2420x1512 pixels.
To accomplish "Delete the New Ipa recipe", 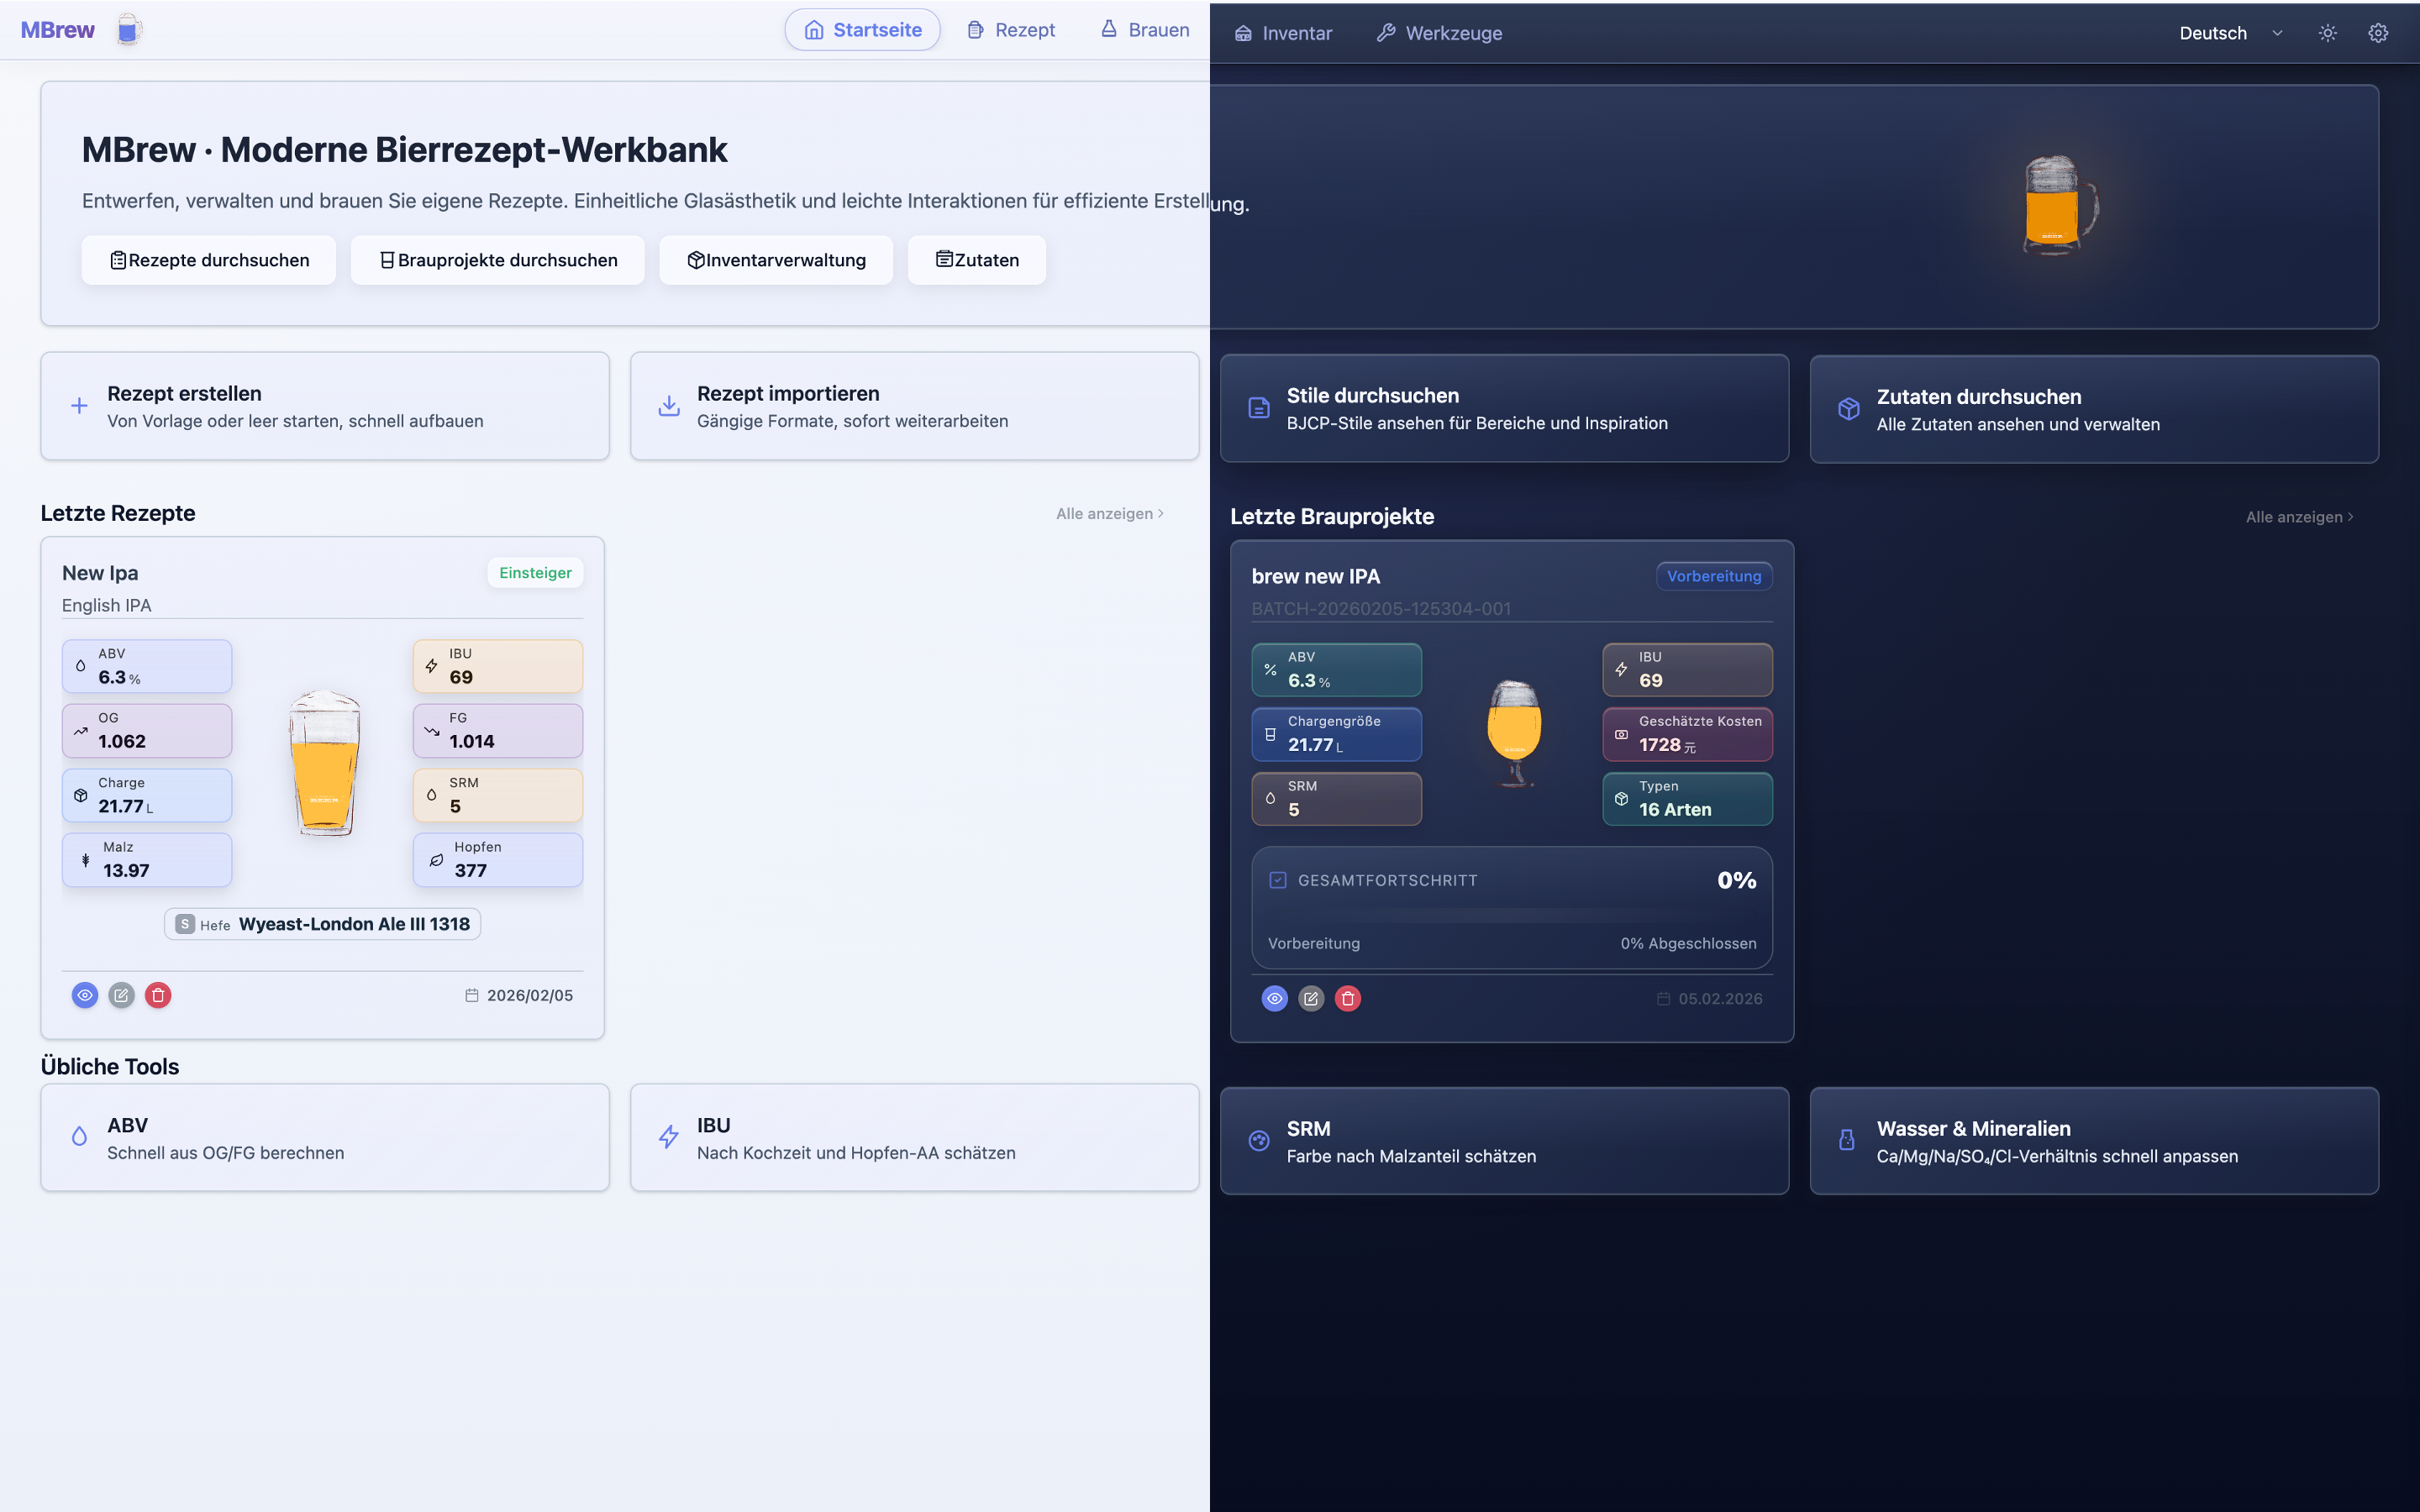I will (x=158, y=995).
